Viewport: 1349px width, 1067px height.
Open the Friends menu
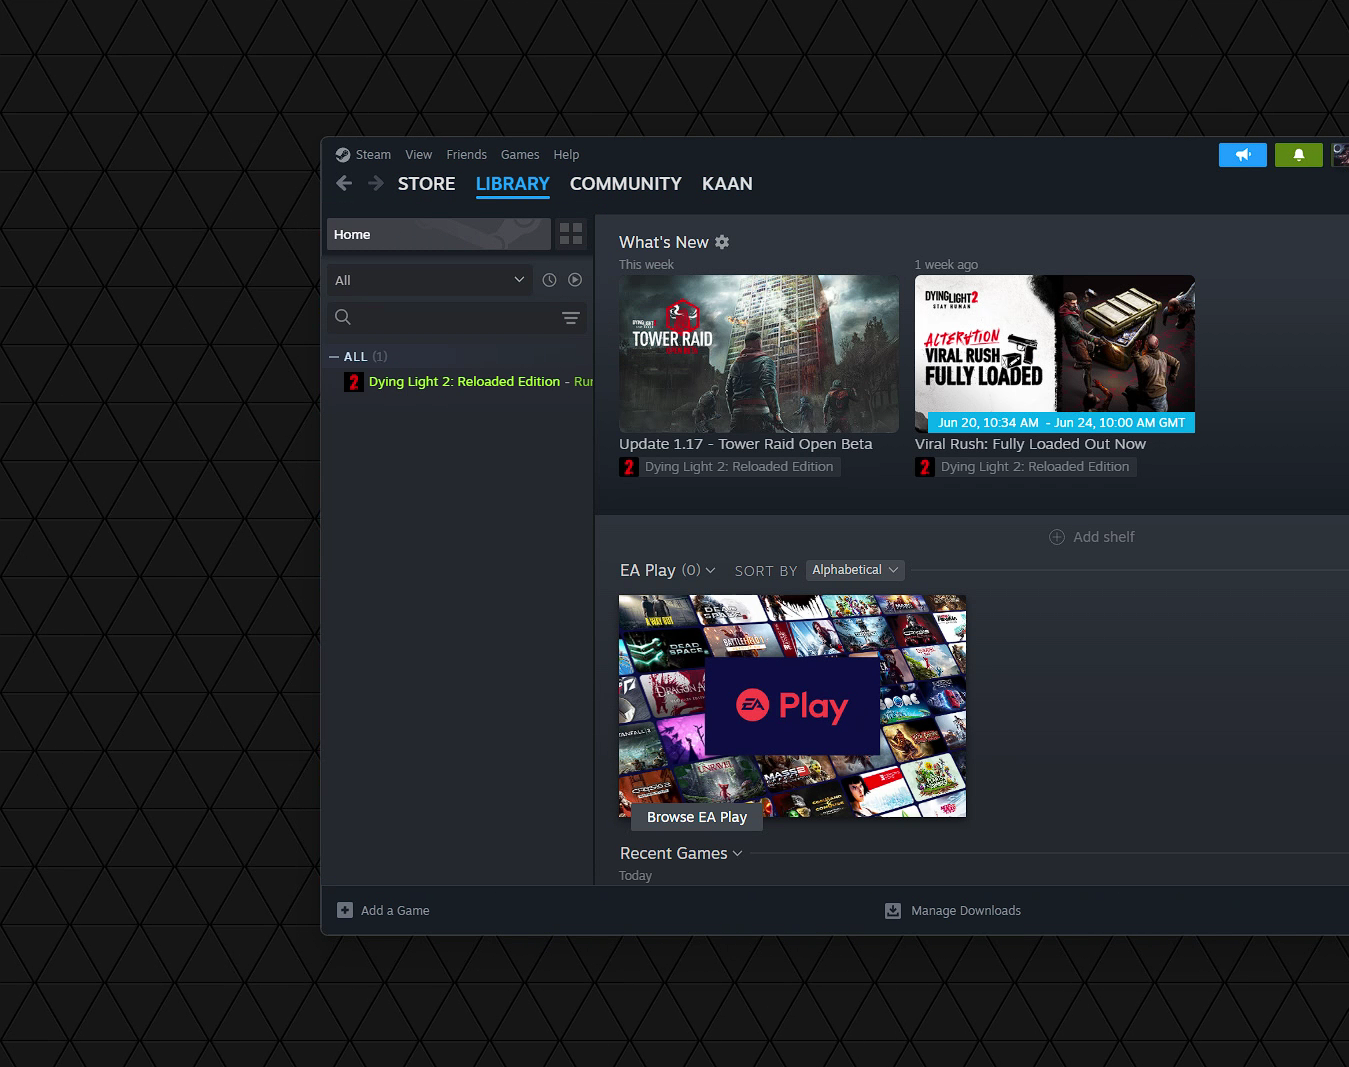[x=467, y=155]
